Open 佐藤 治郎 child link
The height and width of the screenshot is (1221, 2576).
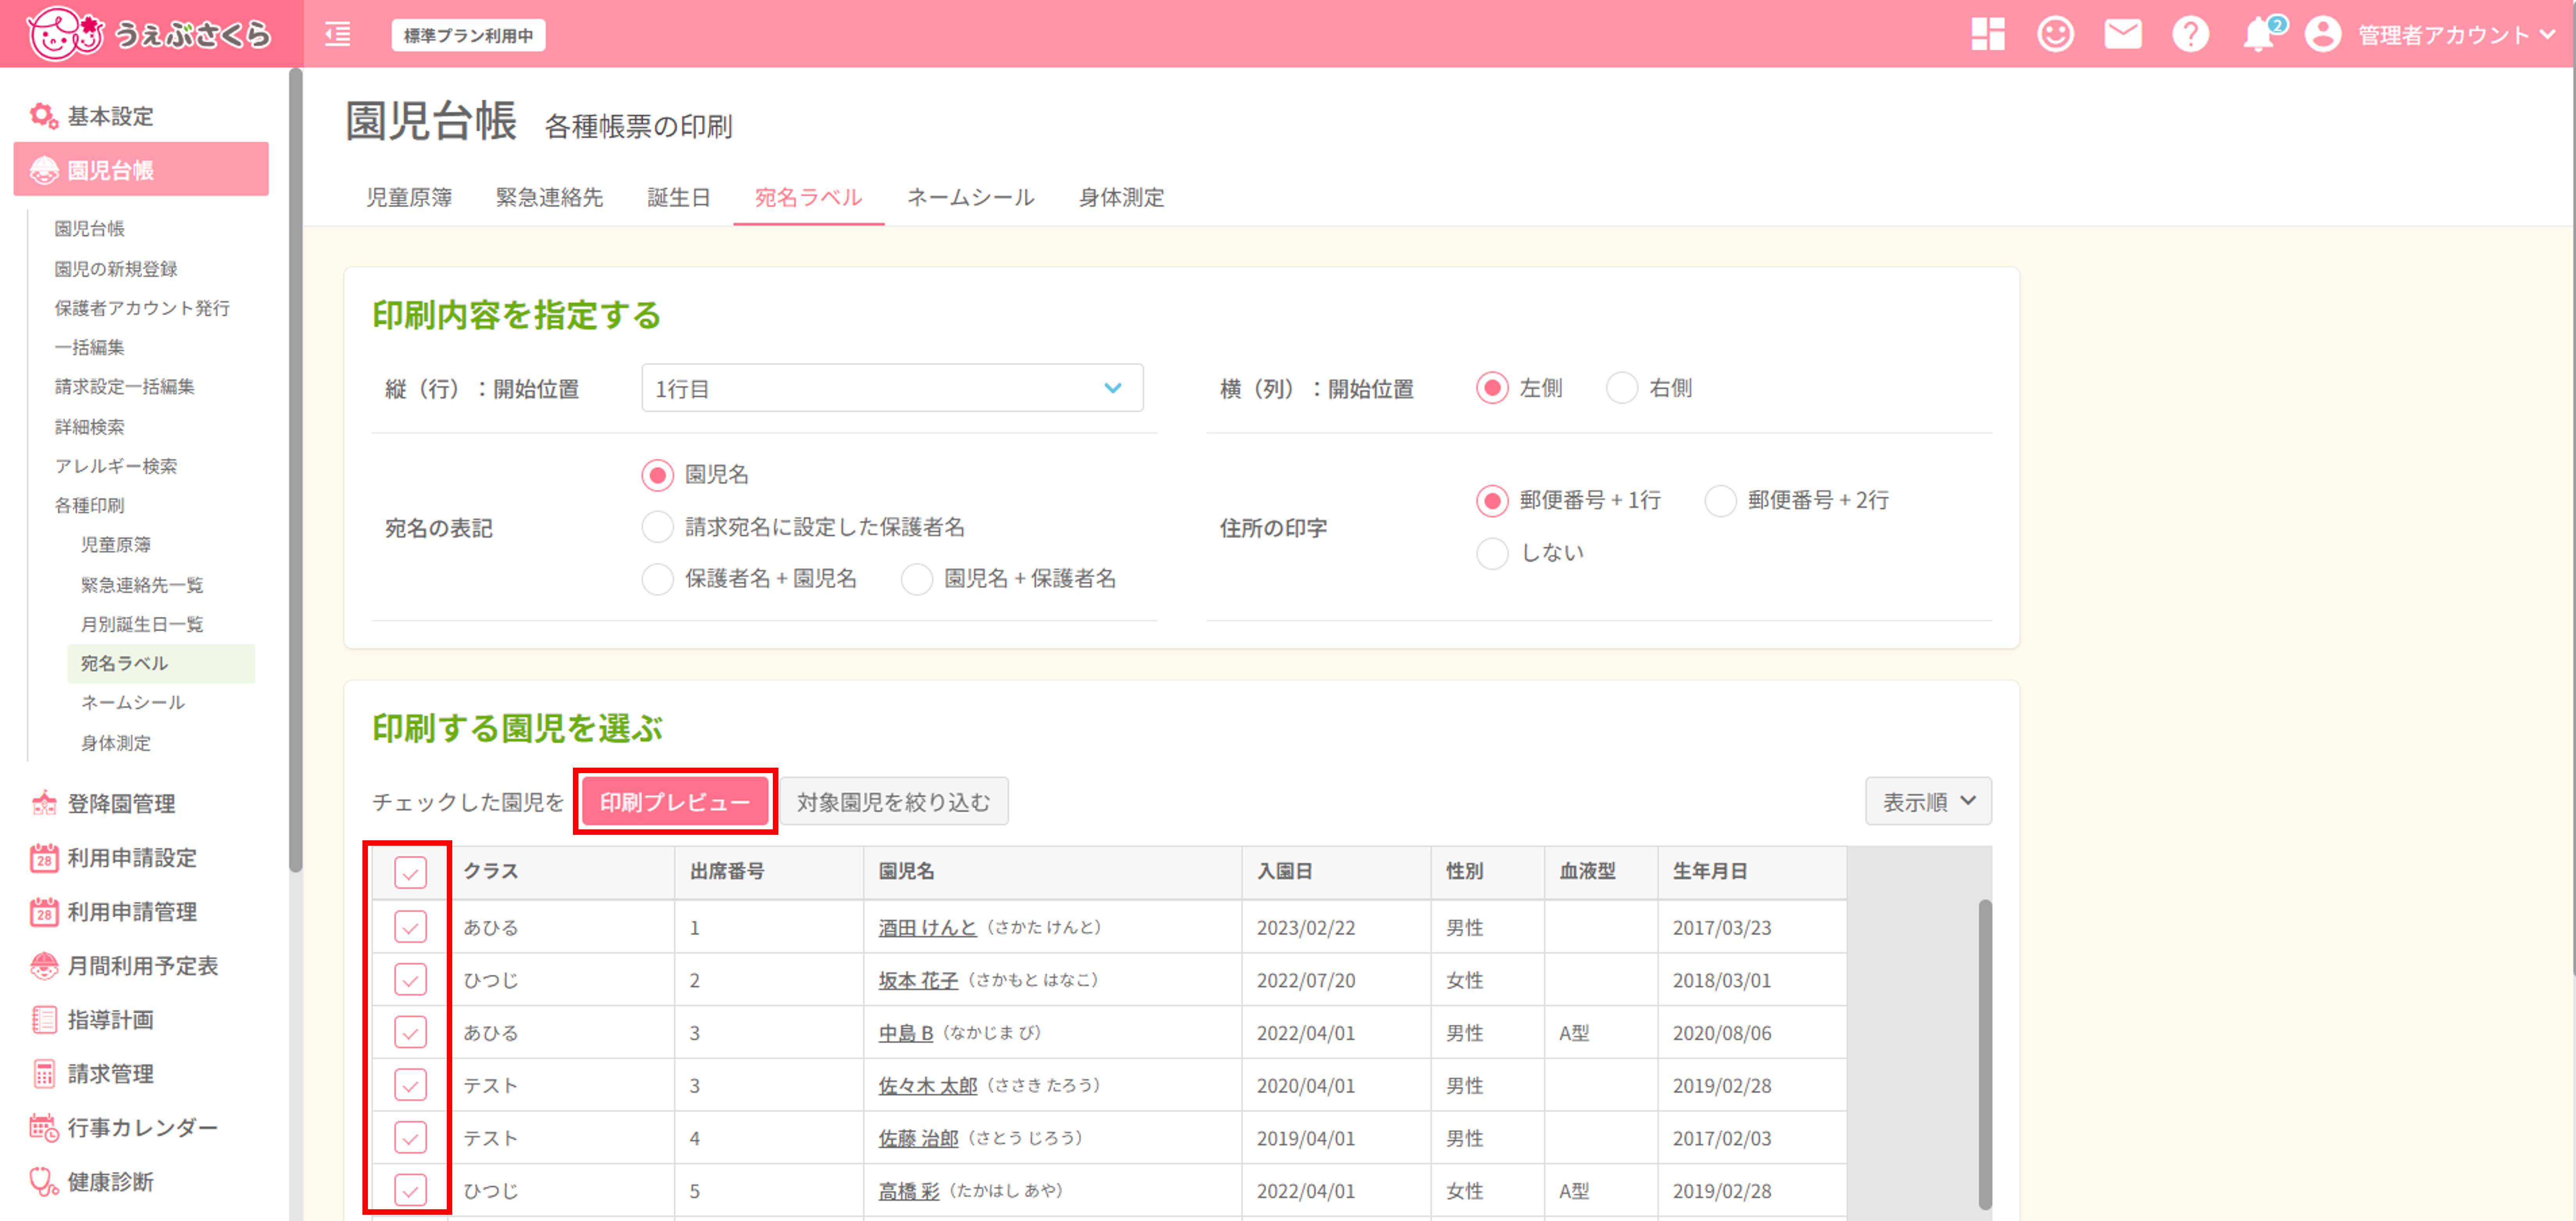pos(918,1139)
